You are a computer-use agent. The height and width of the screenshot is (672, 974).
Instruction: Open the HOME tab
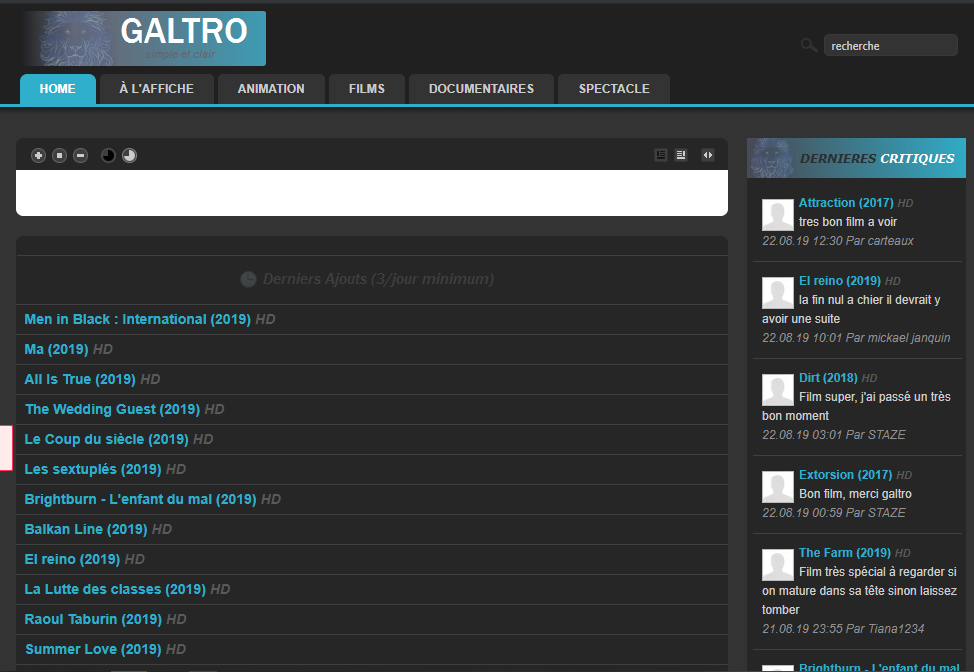(58, 89)
